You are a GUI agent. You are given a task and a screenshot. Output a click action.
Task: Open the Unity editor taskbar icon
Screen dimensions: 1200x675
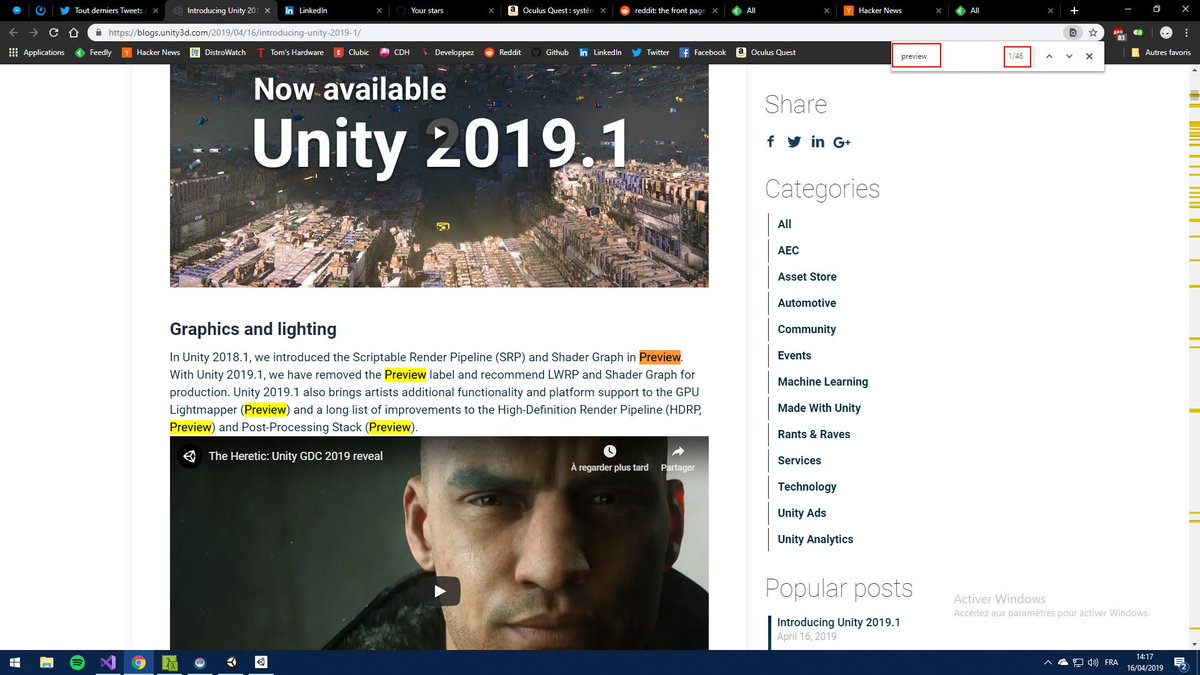(231, 662)
